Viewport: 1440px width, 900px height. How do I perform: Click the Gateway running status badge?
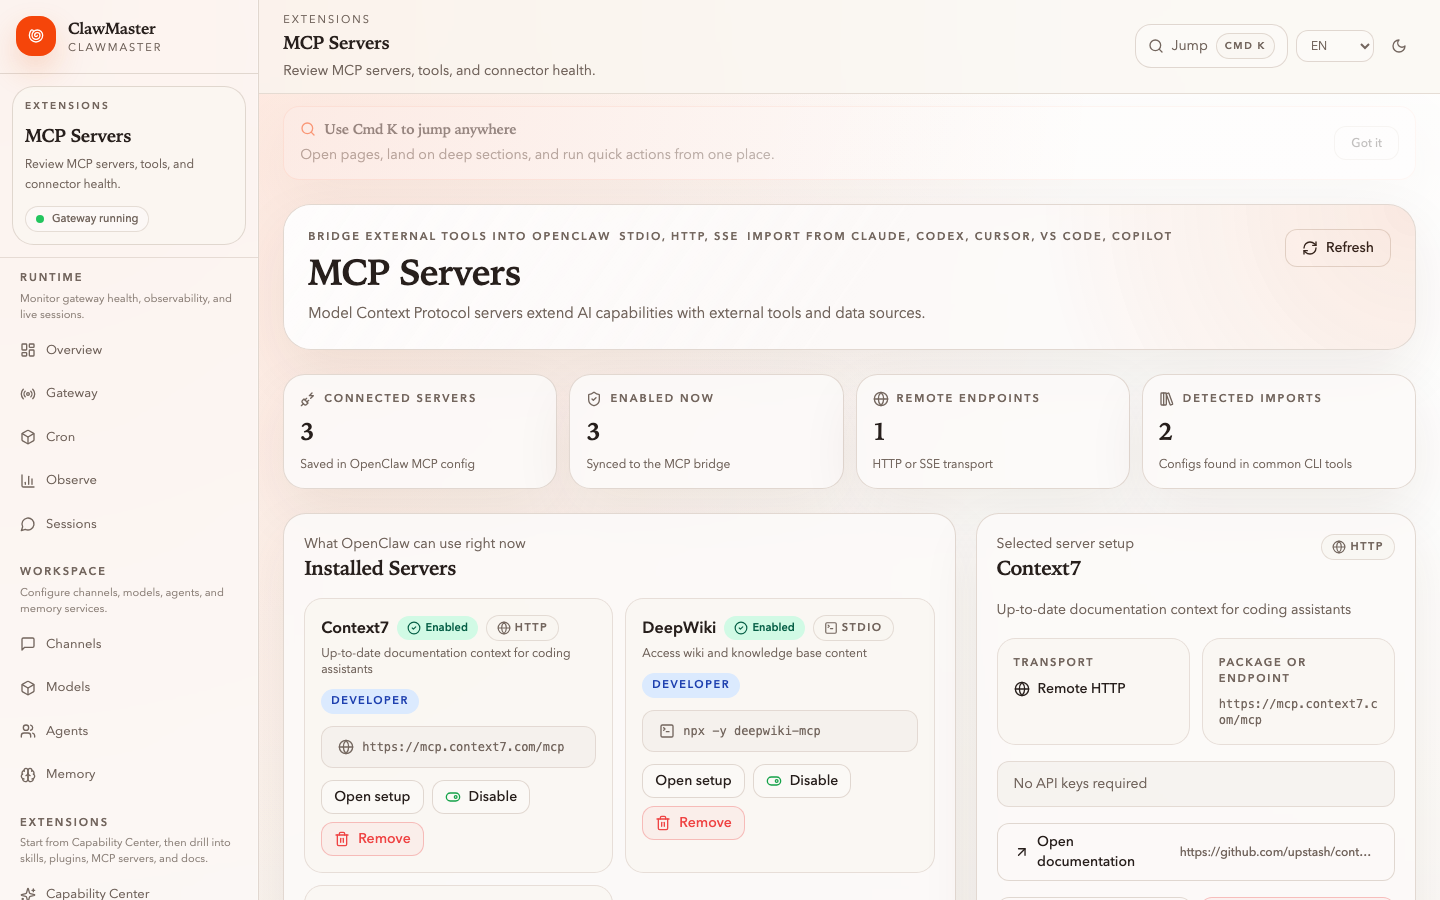point(87,219)
